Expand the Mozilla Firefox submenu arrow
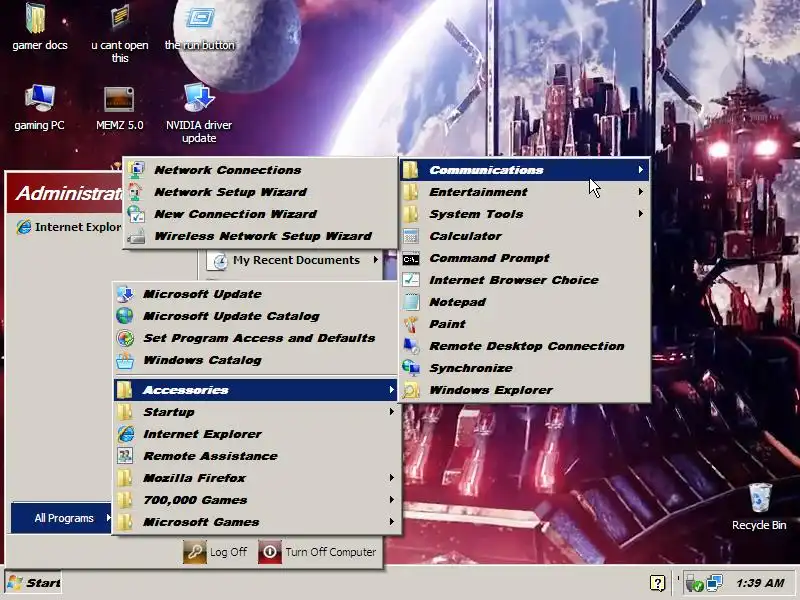This screenshot has height=600, width=800. click(x=391, y=478)
